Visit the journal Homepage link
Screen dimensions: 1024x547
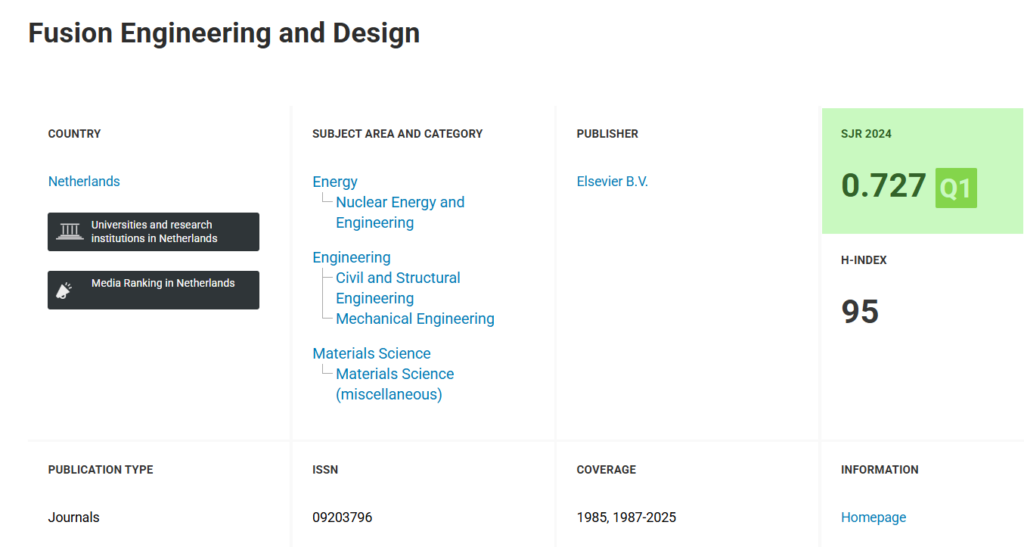[x=873, y=517]
